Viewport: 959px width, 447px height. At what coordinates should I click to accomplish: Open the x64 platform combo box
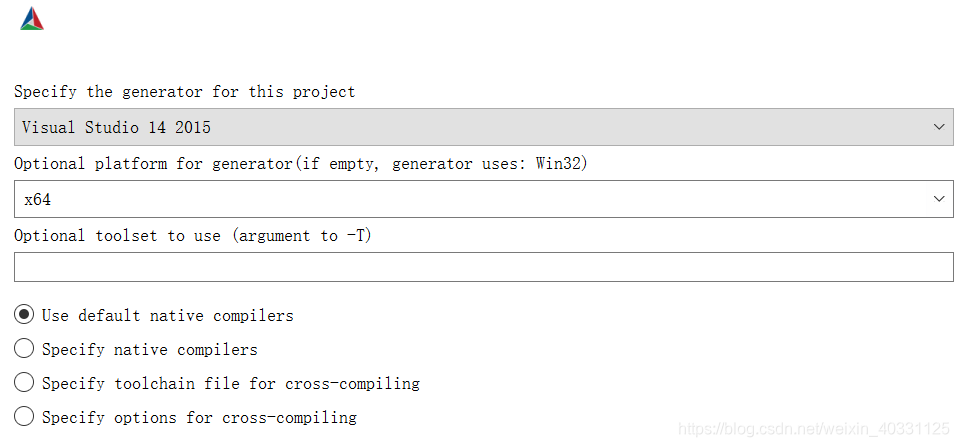tap(483, 199)
